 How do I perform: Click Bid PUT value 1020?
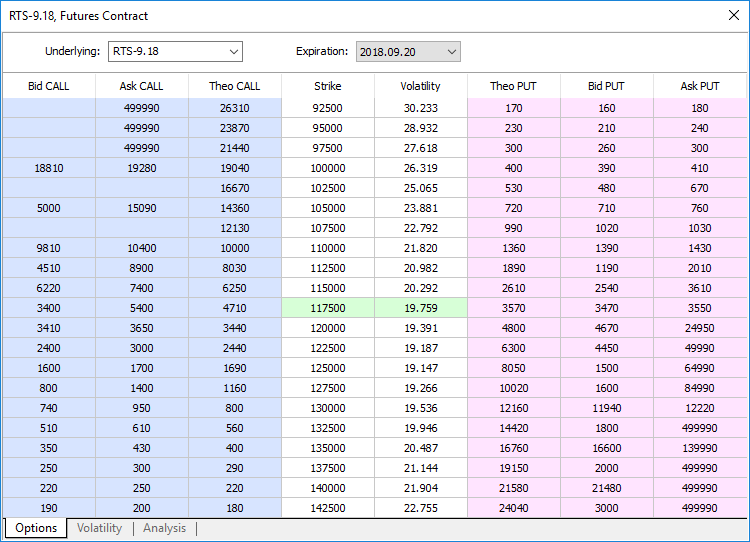point(606,228)
